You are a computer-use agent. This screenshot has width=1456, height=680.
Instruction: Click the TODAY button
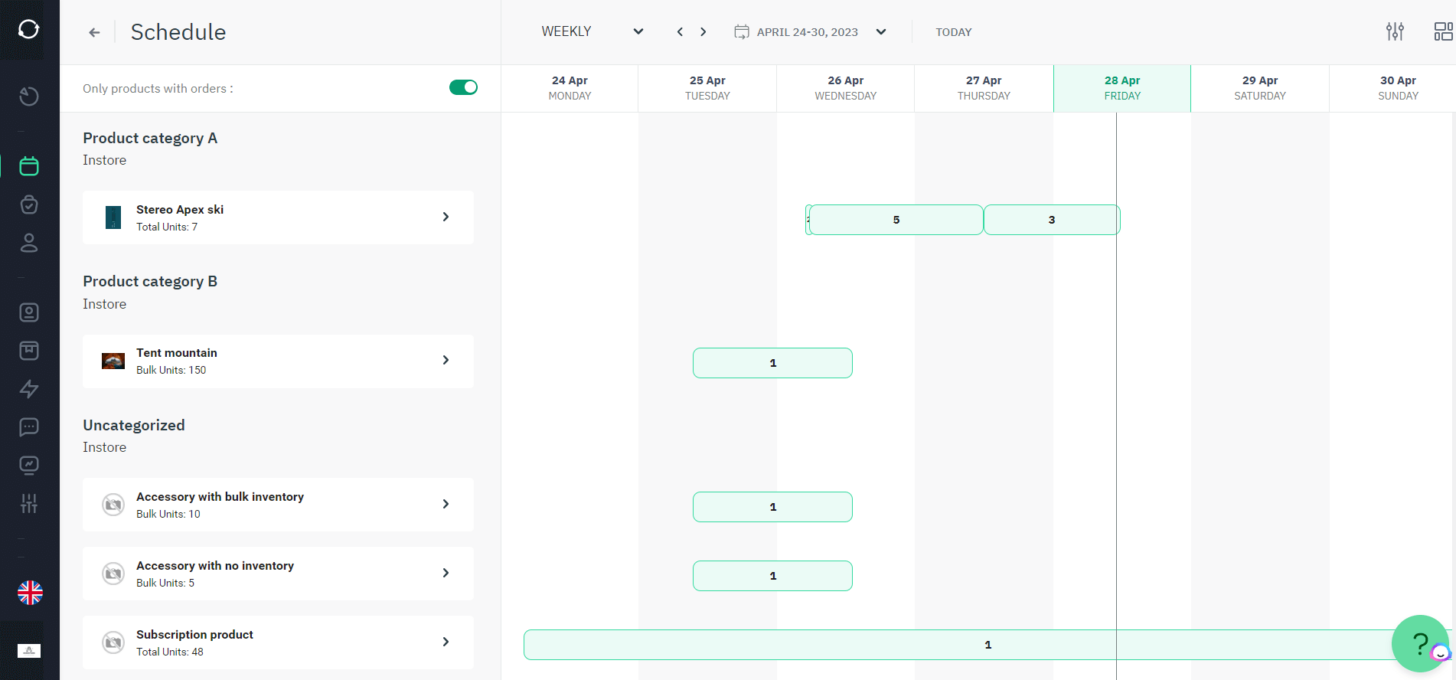coord(953,32)
